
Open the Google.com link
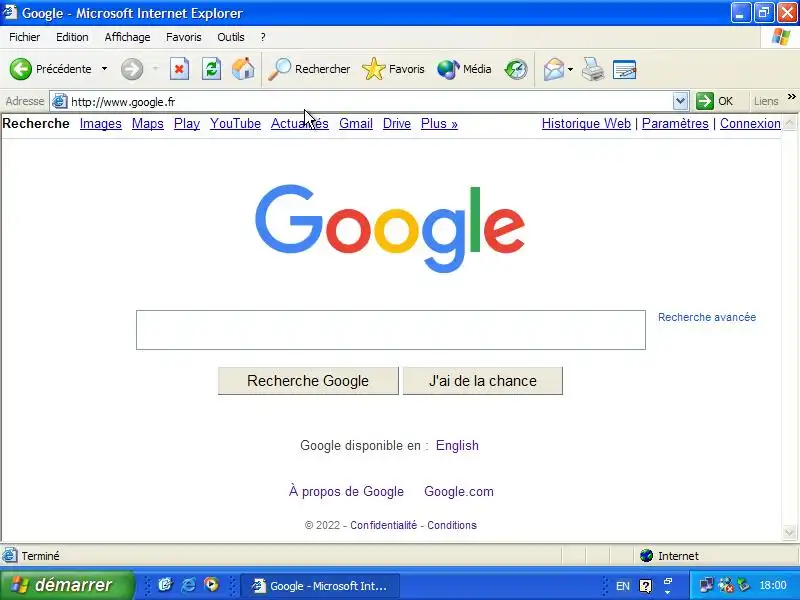pyautogui.click(x=459, y=491)
